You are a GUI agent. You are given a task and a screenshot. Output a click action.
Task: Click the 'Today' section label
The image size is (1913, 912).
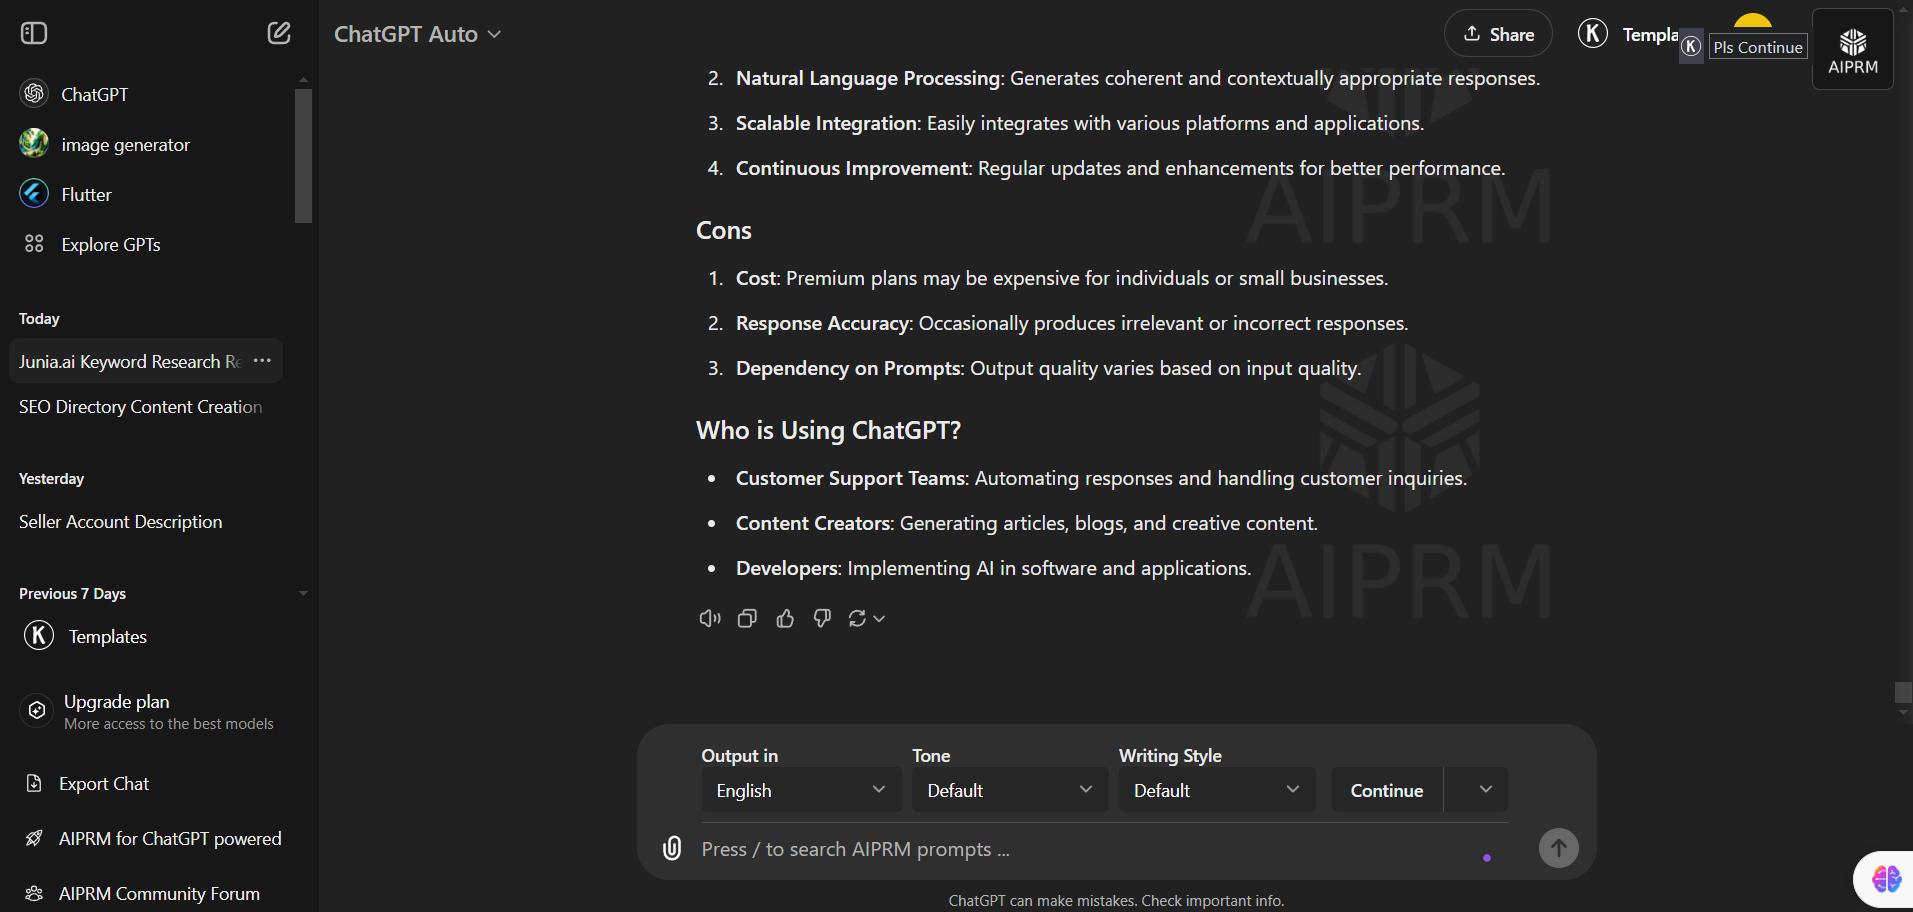pyautogui.click(x=39, y=318)
